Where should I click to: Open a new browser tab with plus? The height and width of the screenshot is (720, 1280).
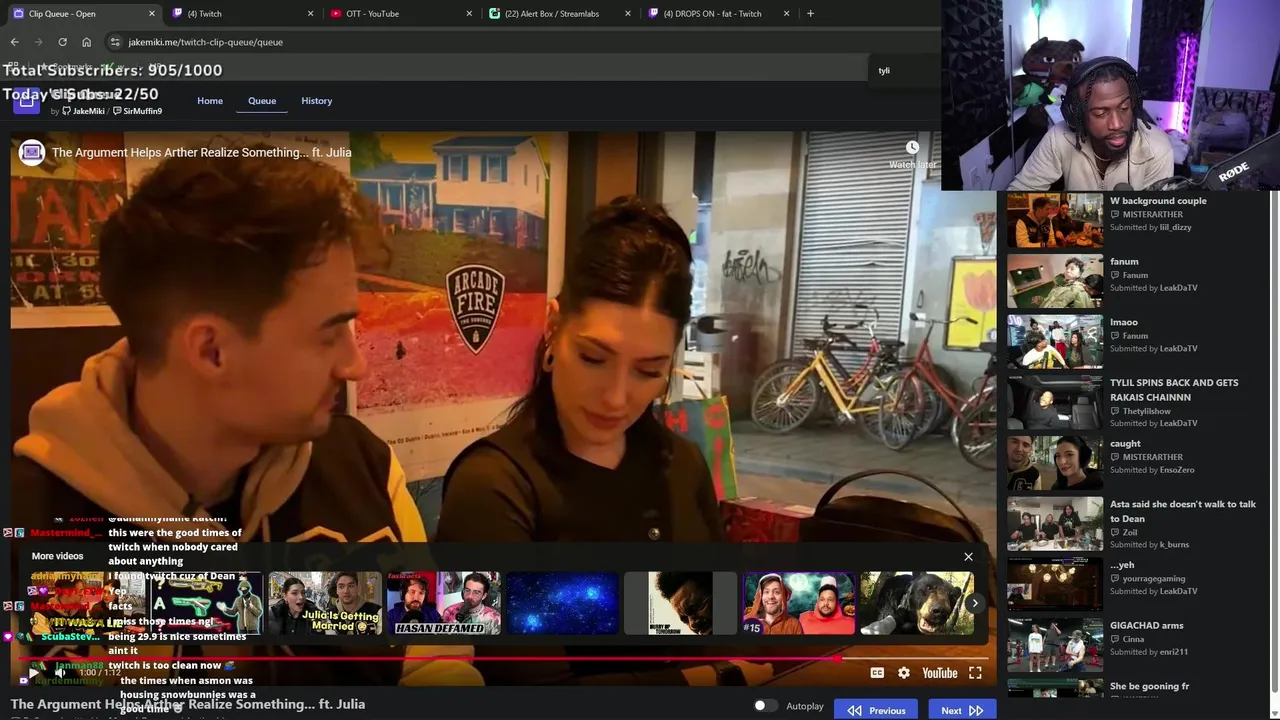point(810,13)
